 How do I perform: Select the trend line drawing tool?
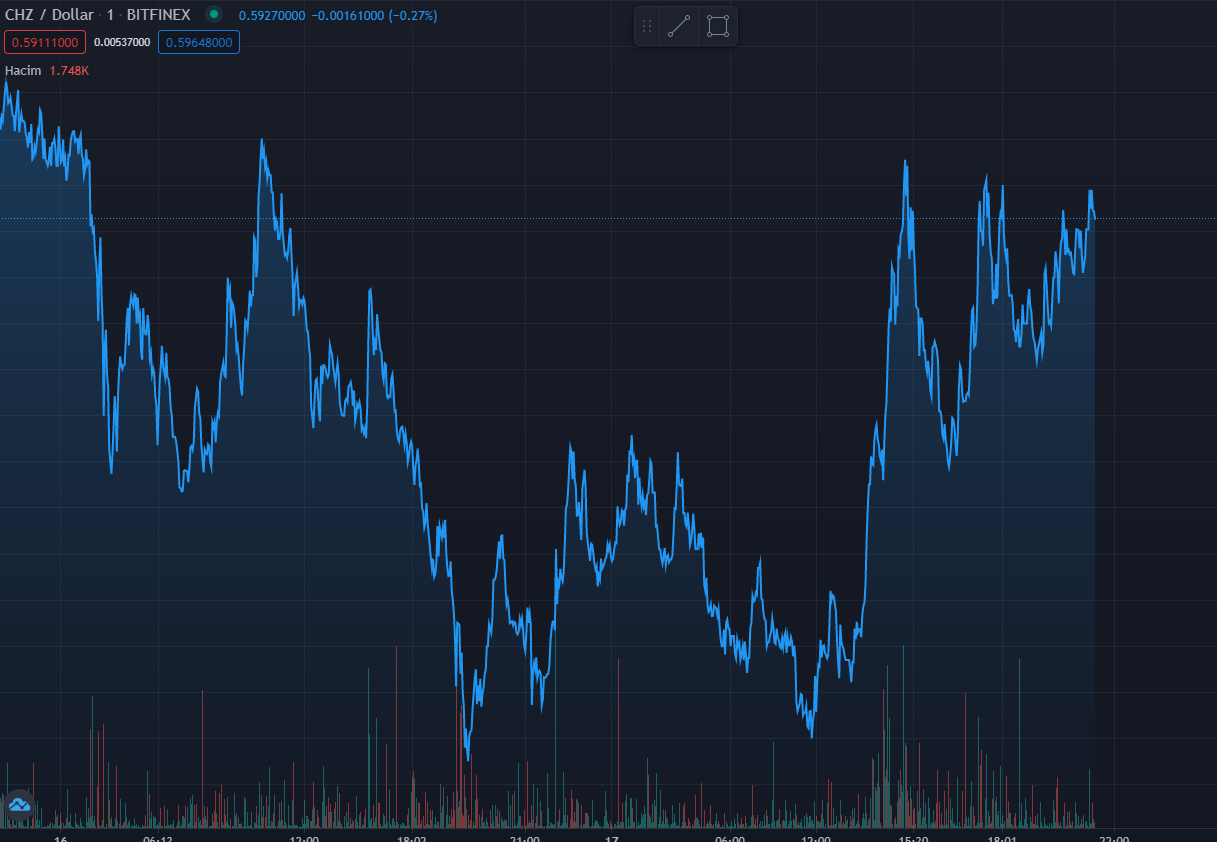coord(680,26)
